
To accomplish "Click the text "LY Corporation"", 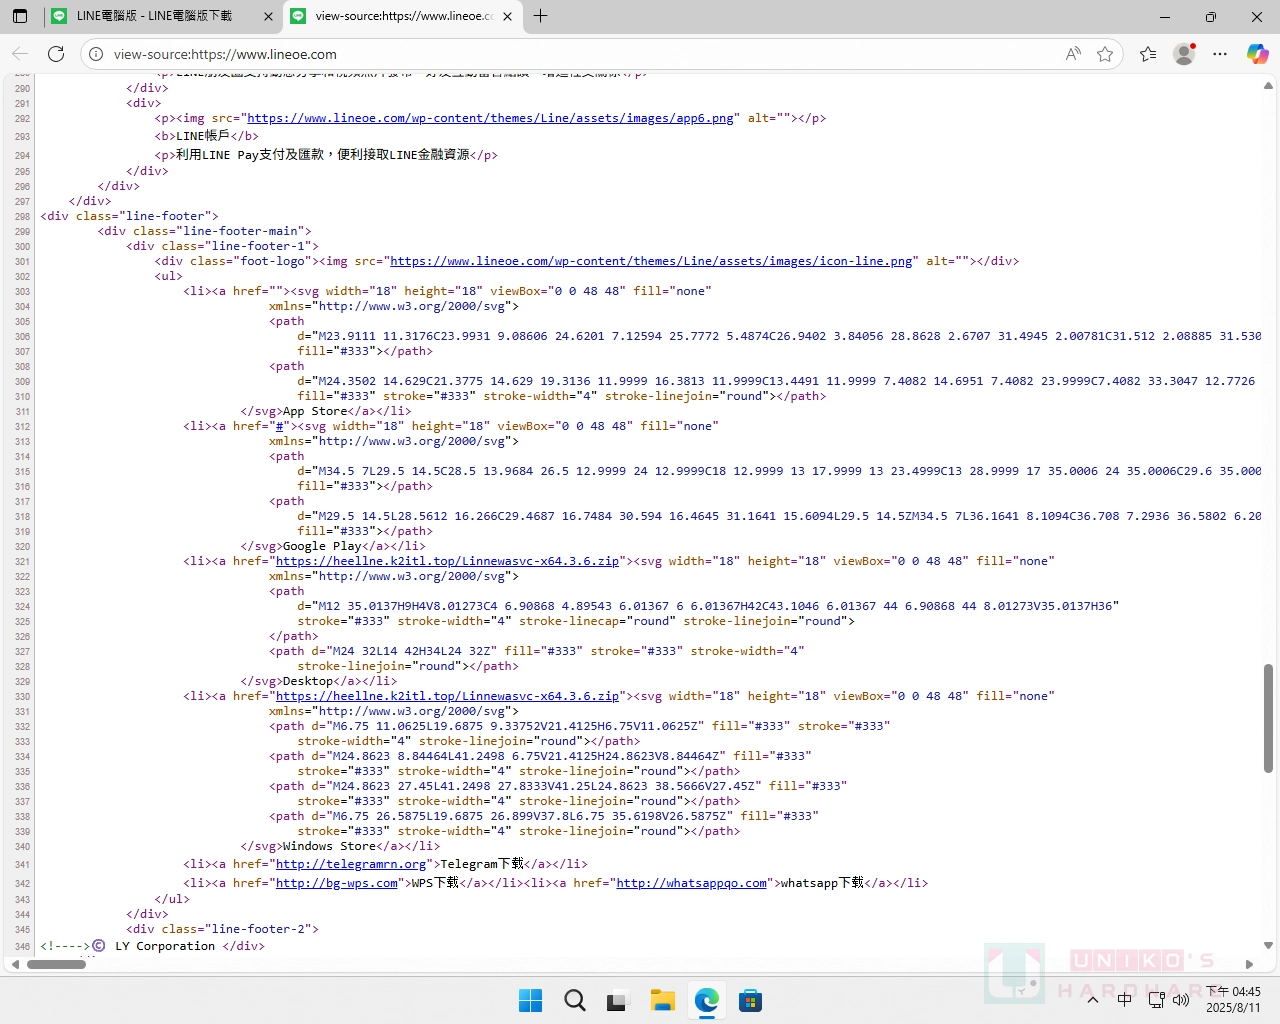I will 165,946.
